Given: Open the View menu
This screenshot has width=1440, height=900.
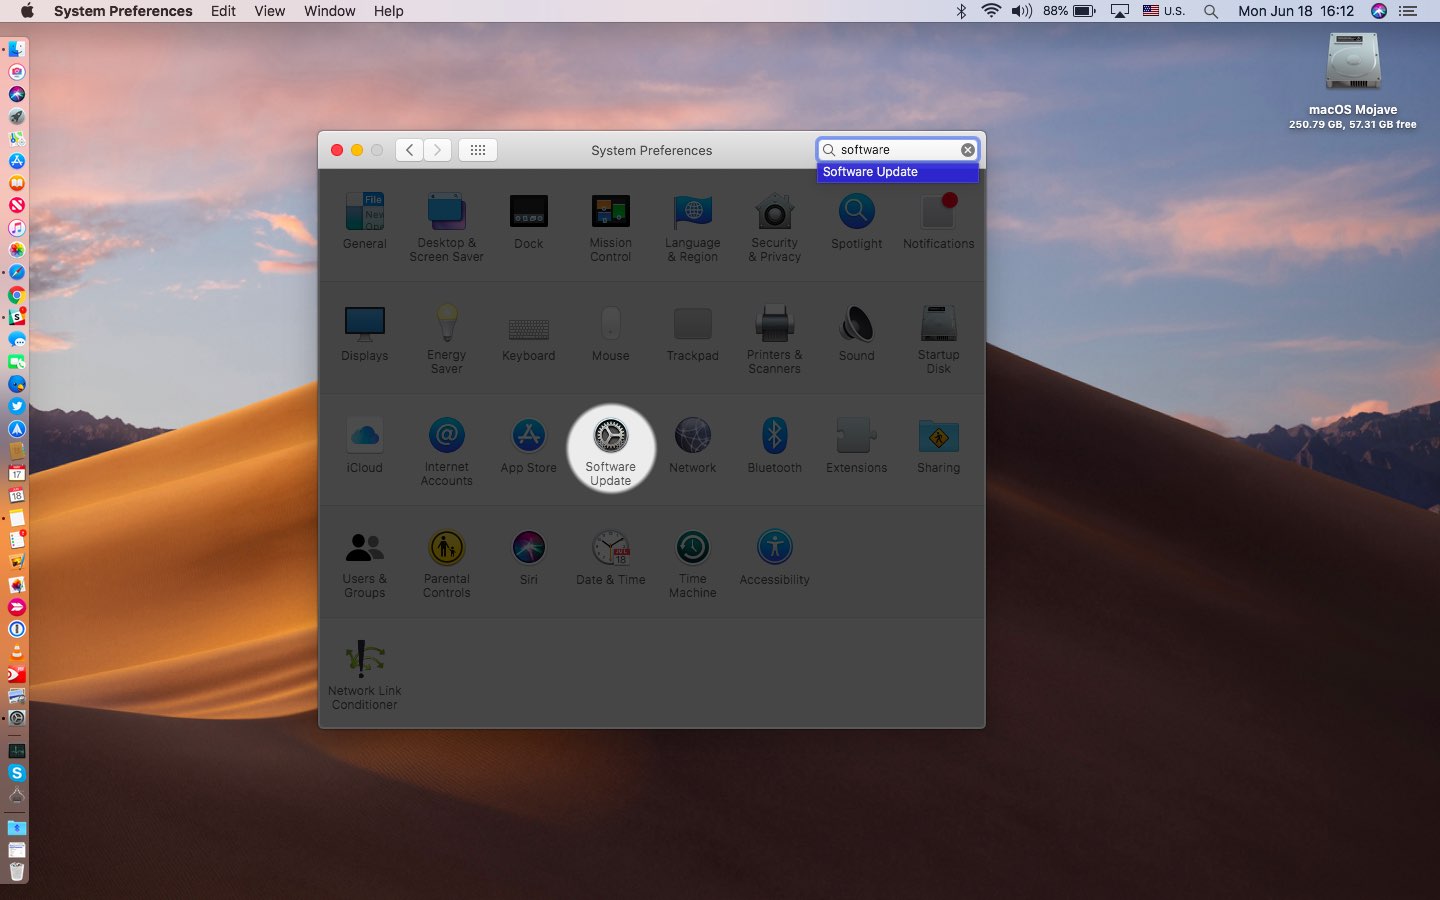Looking at the screenshot, I should (x=269, y=11).
